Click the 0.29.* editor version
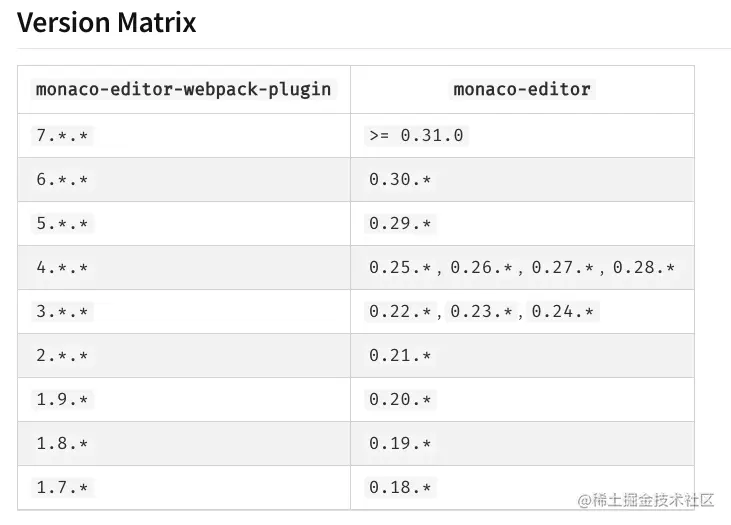The height and width of the screenshot is (525, 731). [x=400, y=223]
